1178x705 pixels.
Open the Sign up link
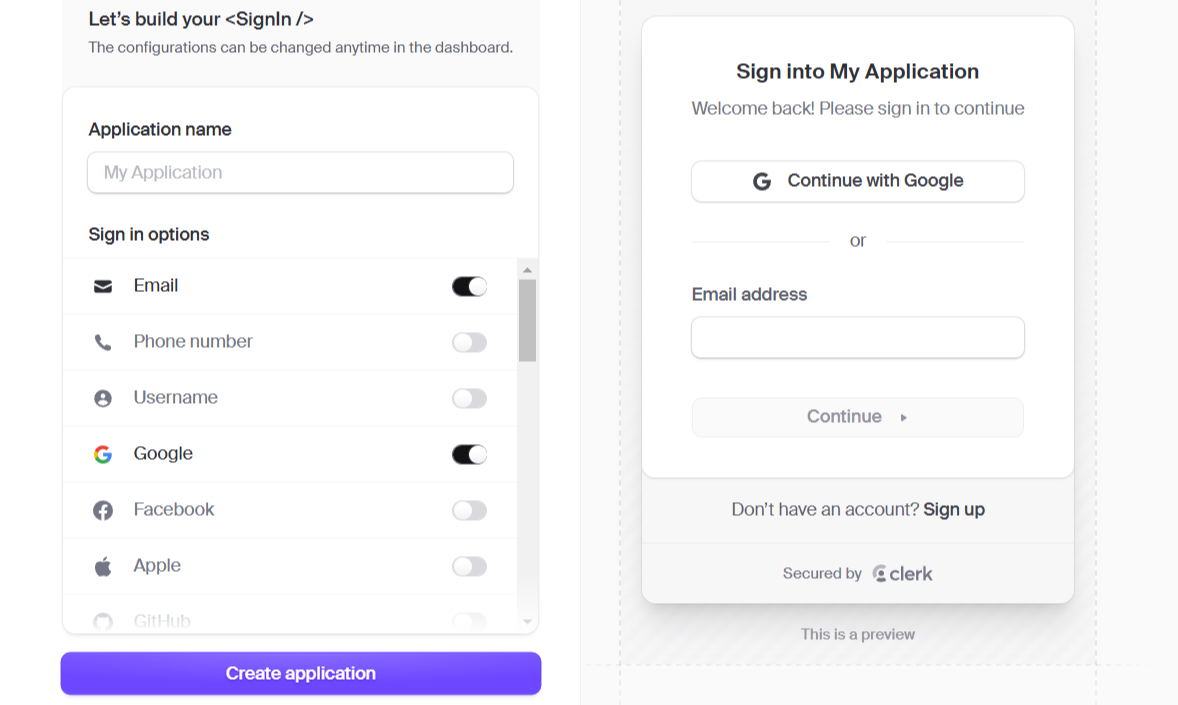point(954,510)
